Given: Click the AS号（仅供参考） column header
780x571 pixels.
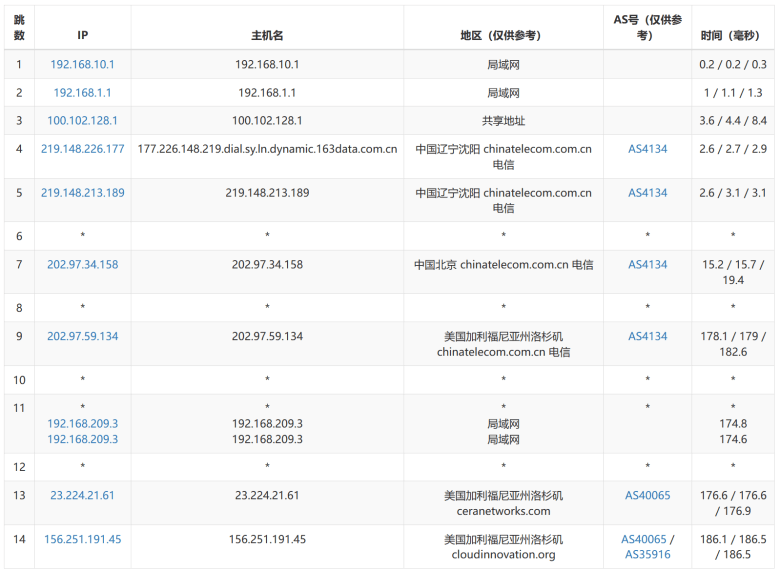Looking at the screenshot, I should [648, 27].
